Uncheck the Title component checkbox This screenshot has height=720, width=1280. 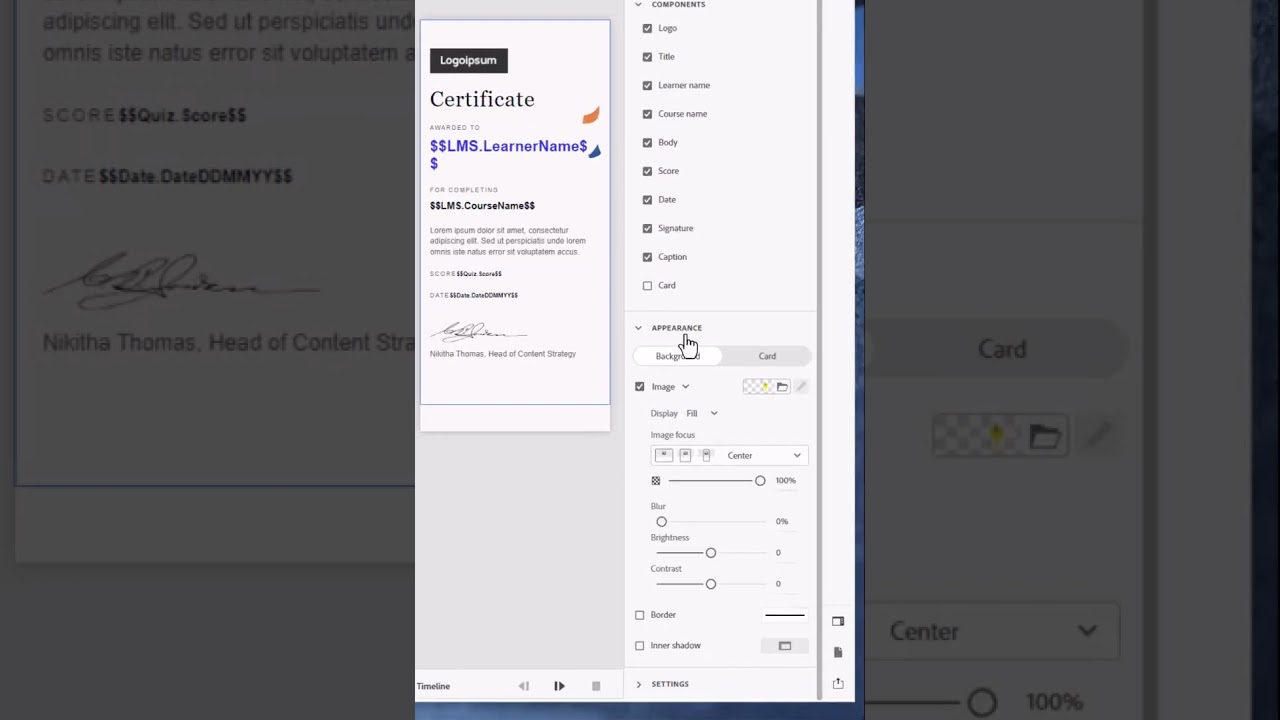pos(647,57)
